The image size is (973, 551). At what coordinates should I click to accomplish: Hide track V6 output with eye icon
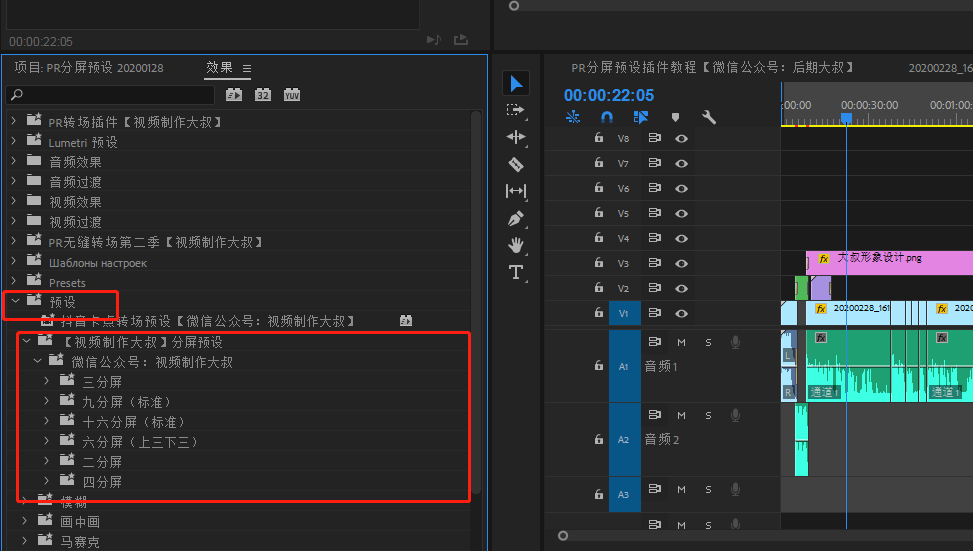pyautogui.click(x=681, y=188)
